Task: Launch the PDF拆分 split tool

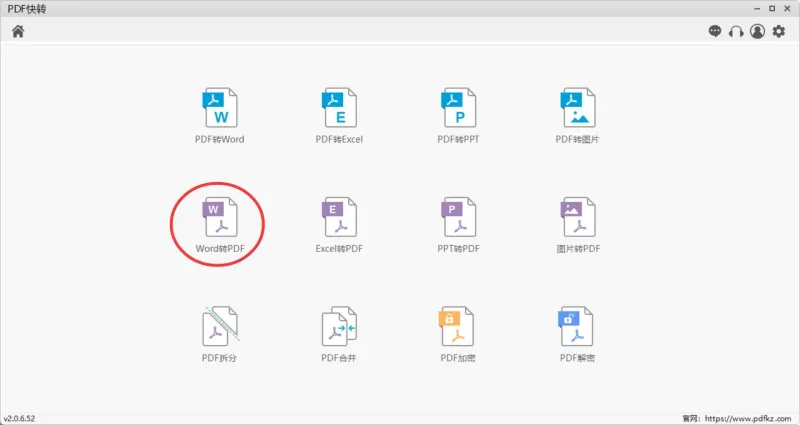Action: (220, 326)
